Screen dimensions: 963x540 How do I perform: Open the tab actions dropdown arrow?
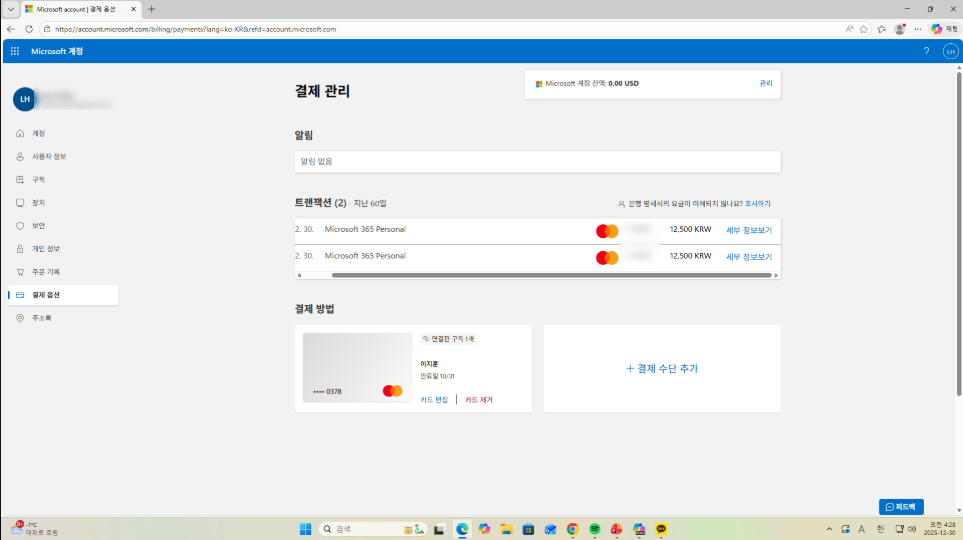pos(10,9)
